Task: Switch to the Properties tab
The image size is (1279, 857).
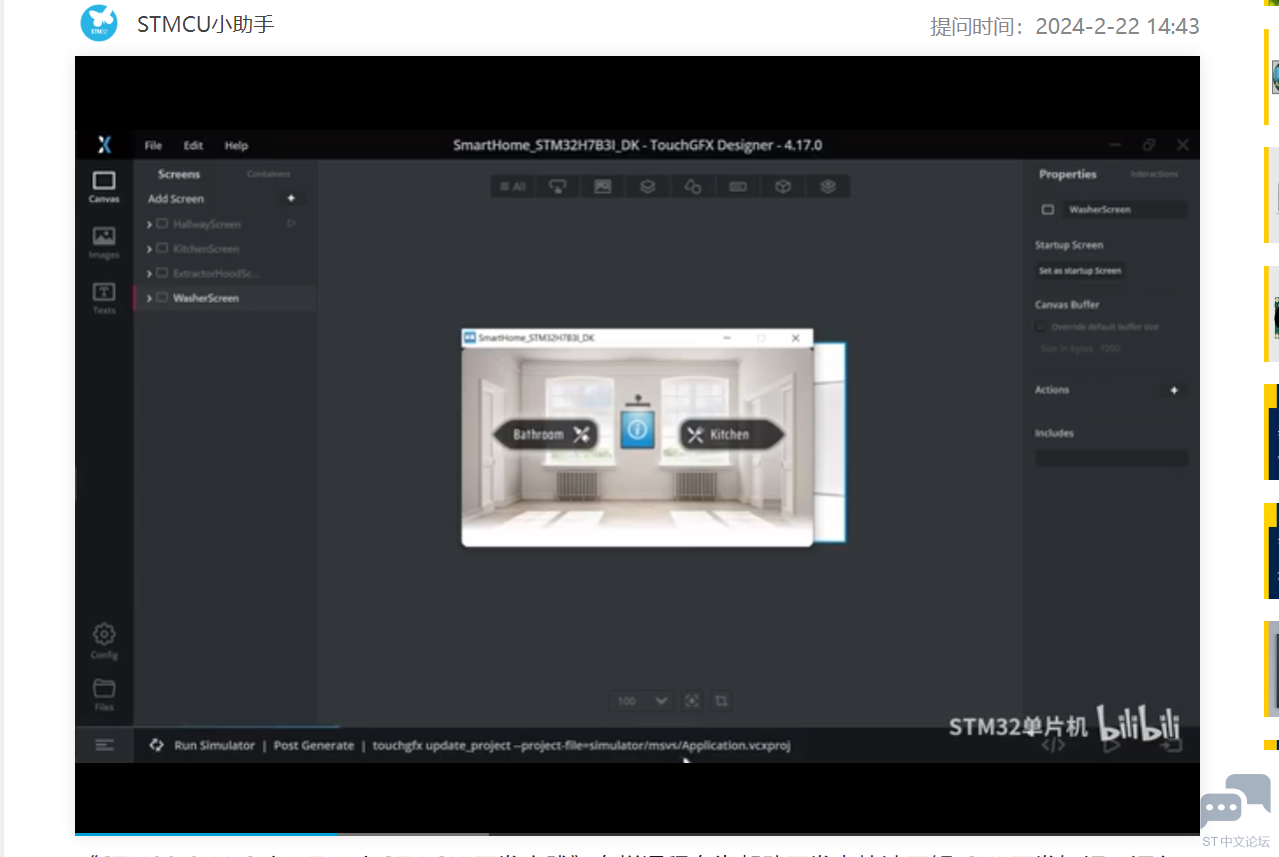Action: coord(1067,174)
